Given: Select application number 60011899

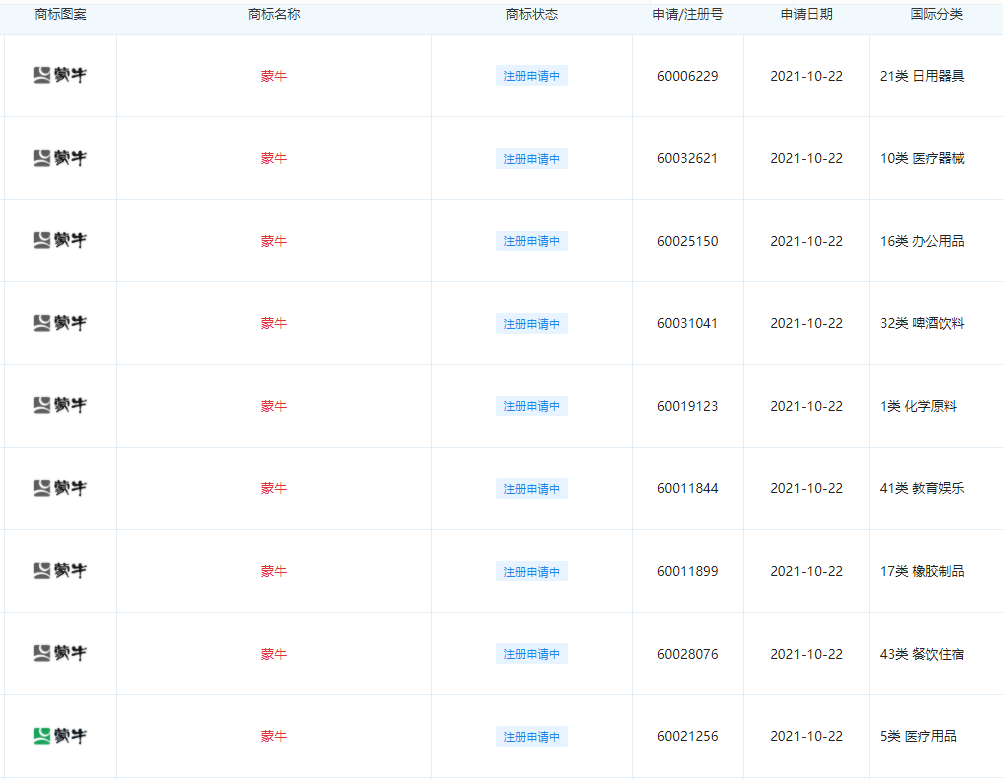Looking at the screenshot, I should pos(688,571).
